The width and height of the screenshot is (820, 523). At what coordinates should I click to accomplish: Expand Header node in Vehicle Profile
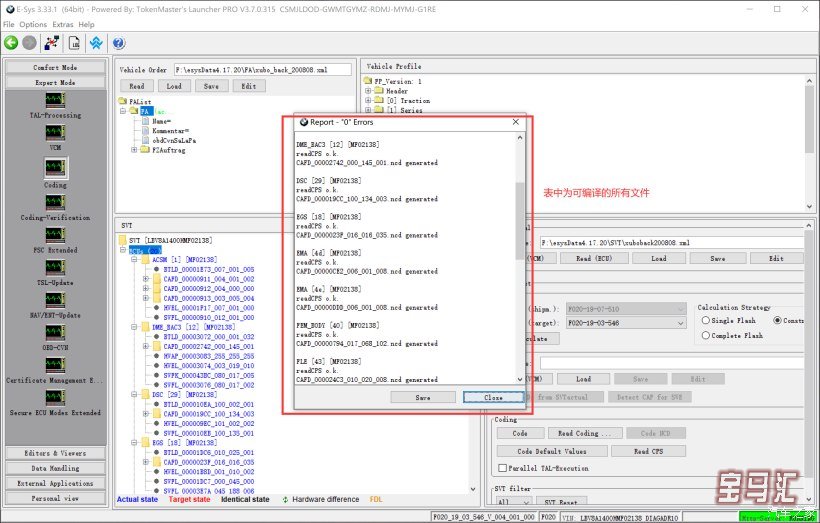368,91
